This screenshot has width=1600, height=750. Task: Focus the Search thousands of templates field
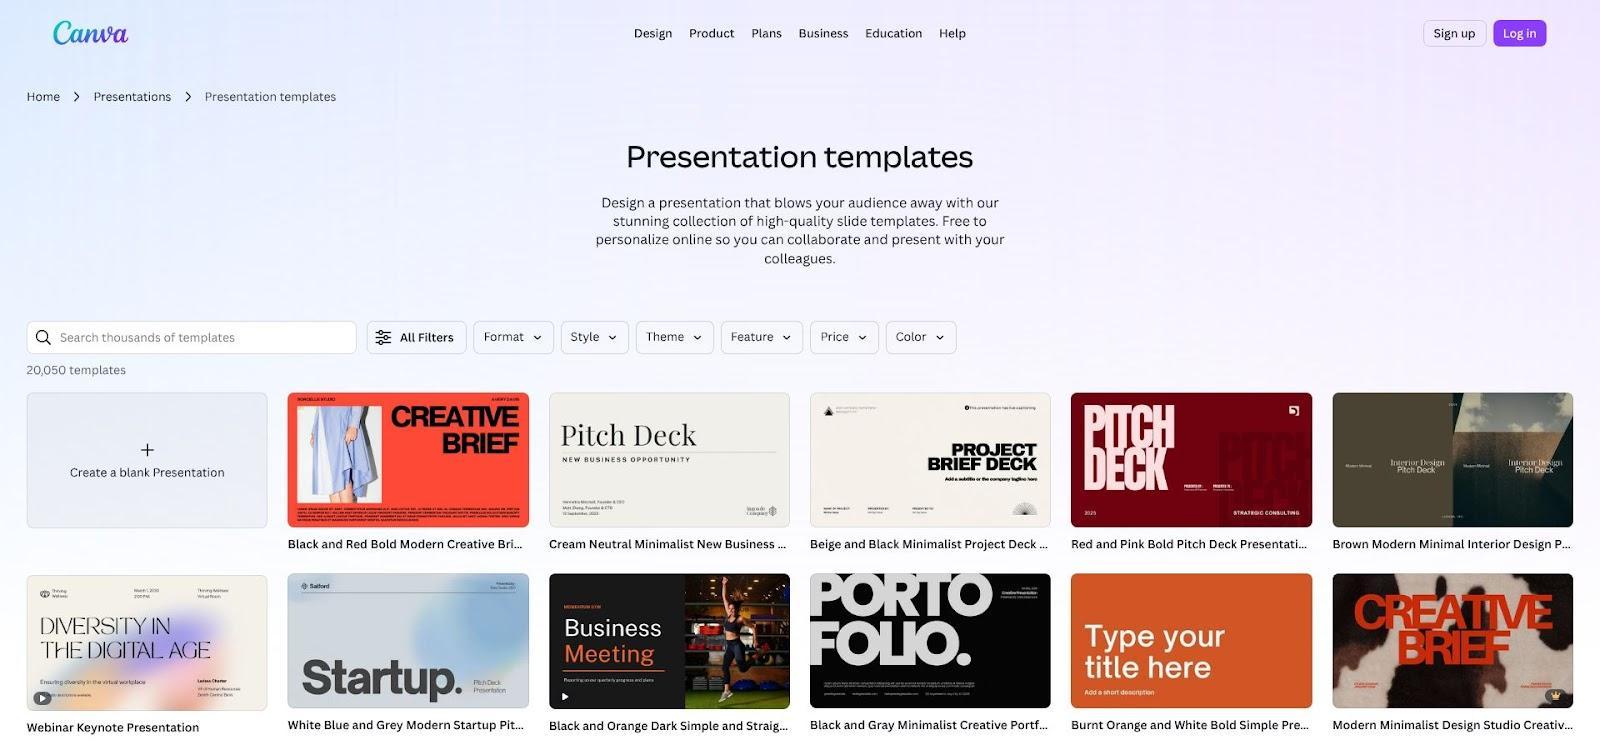point(191,338)
